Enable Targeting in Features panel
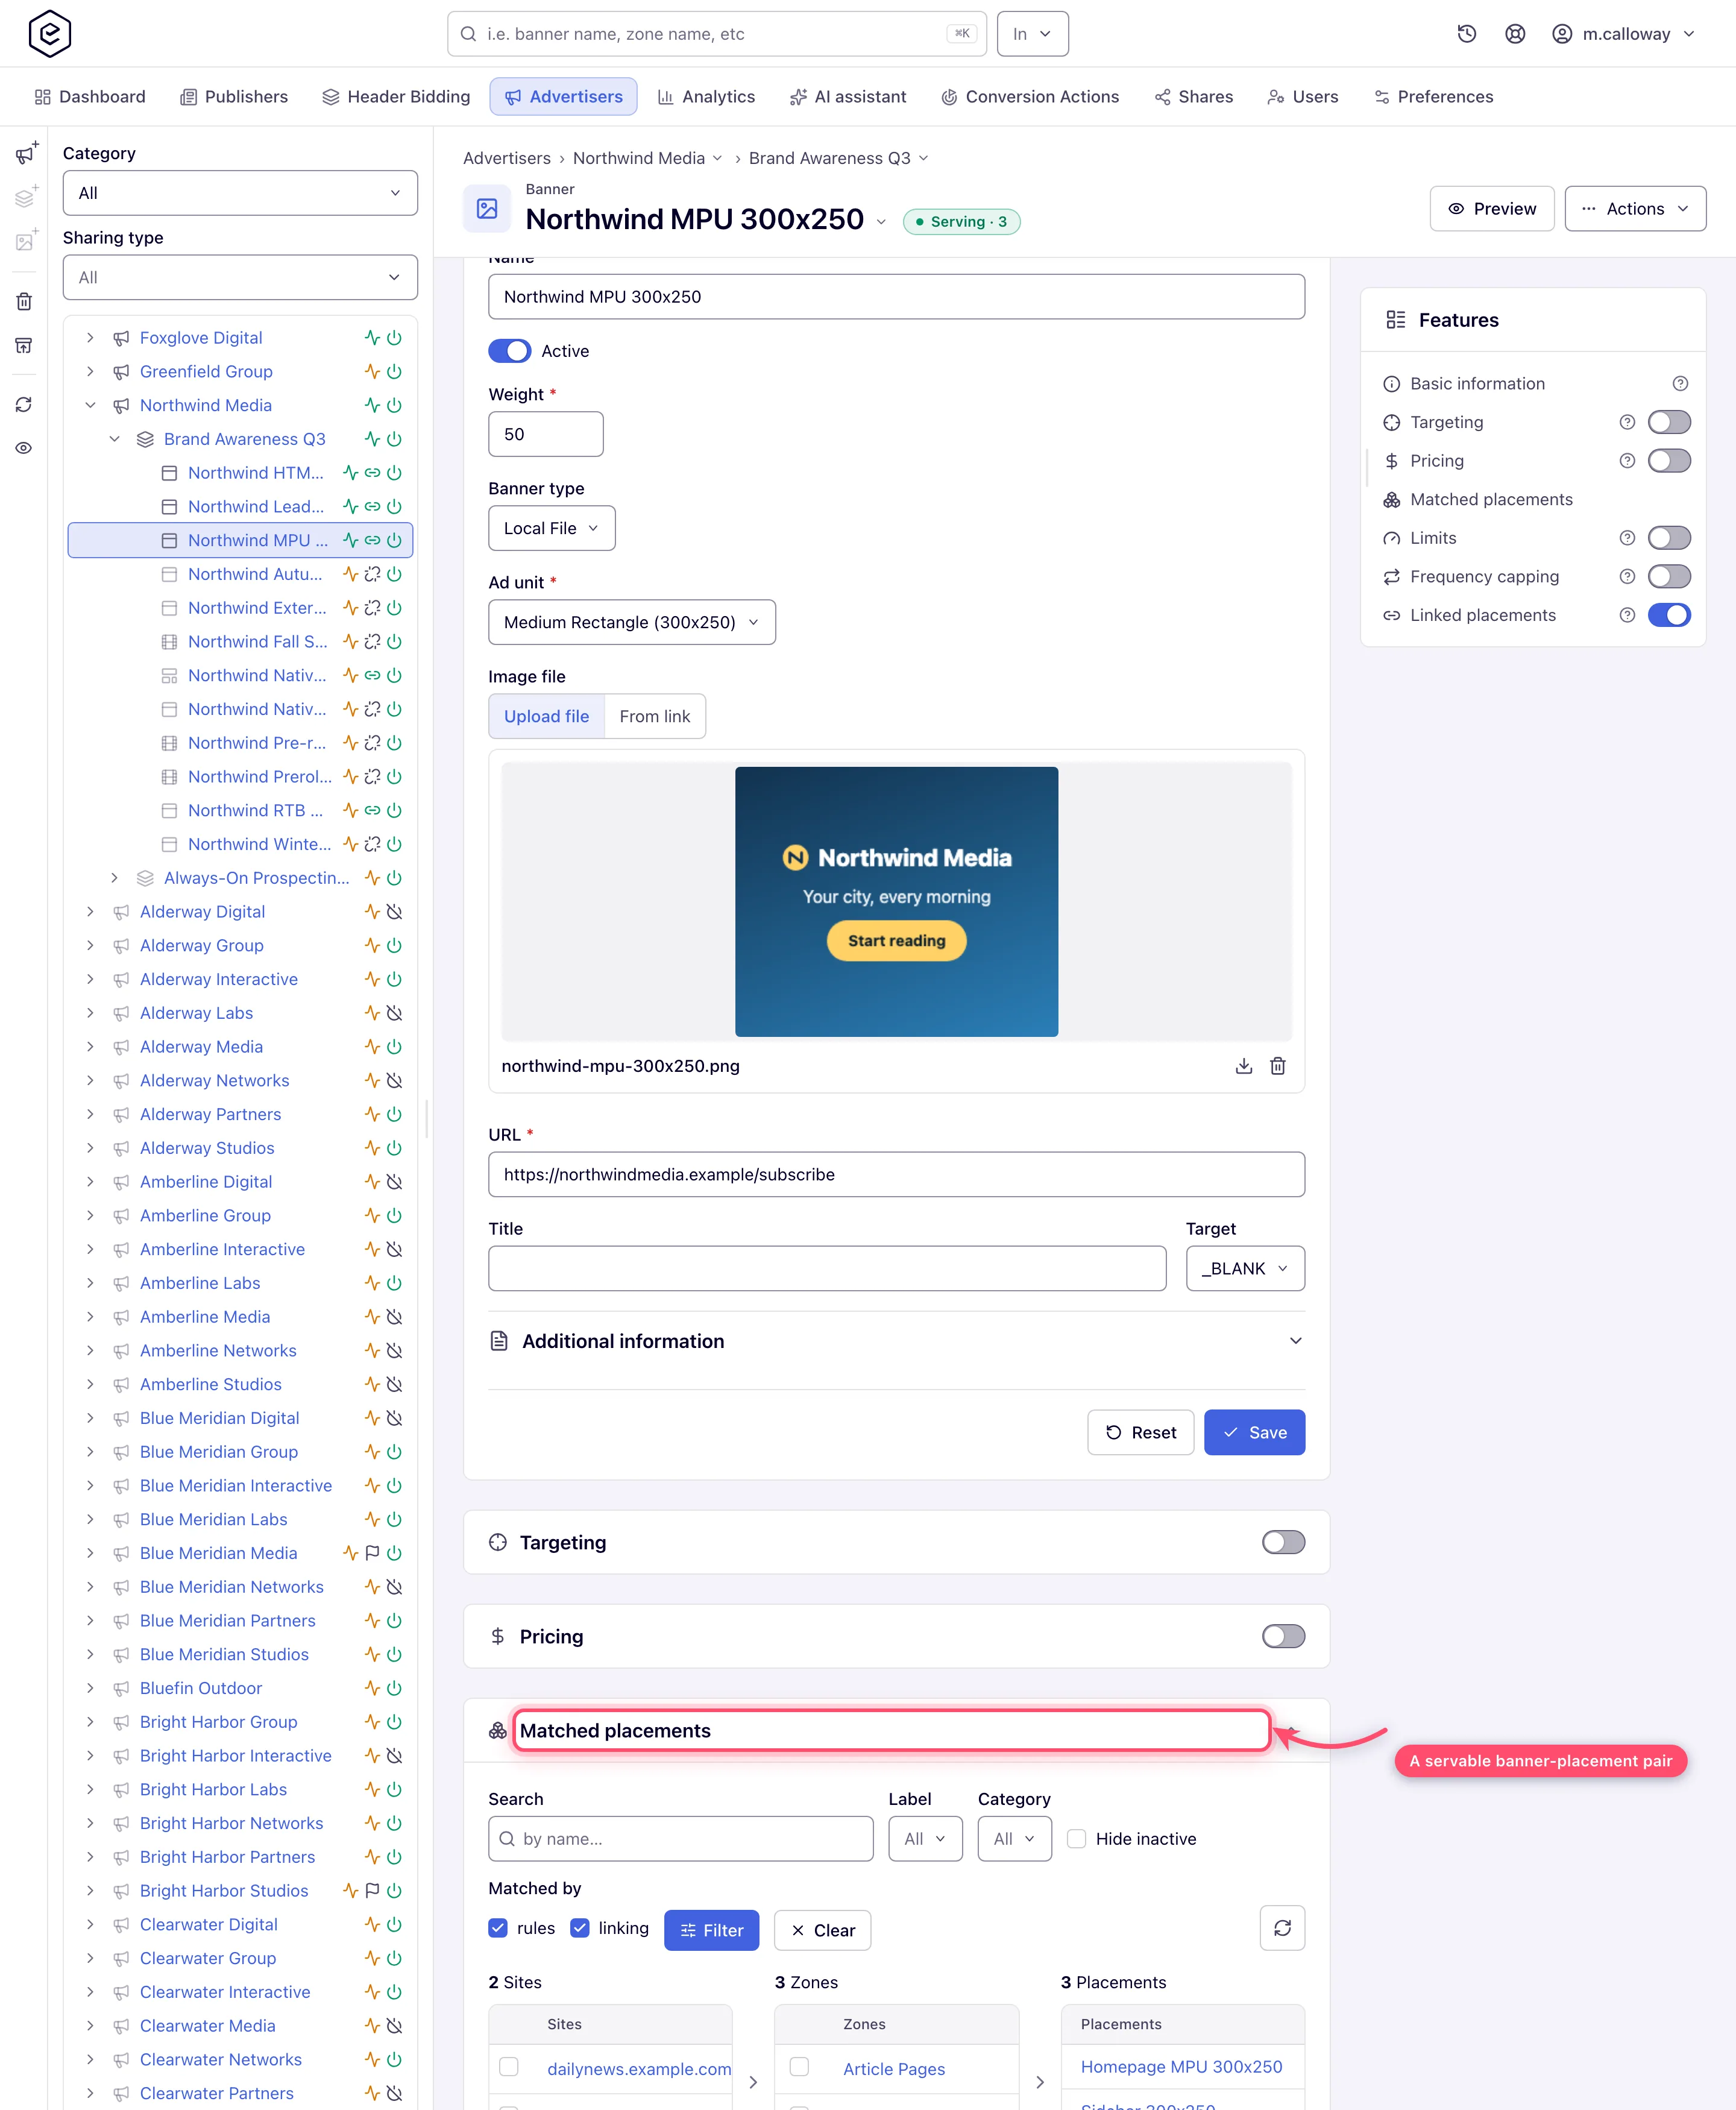 click(1669, 422)
